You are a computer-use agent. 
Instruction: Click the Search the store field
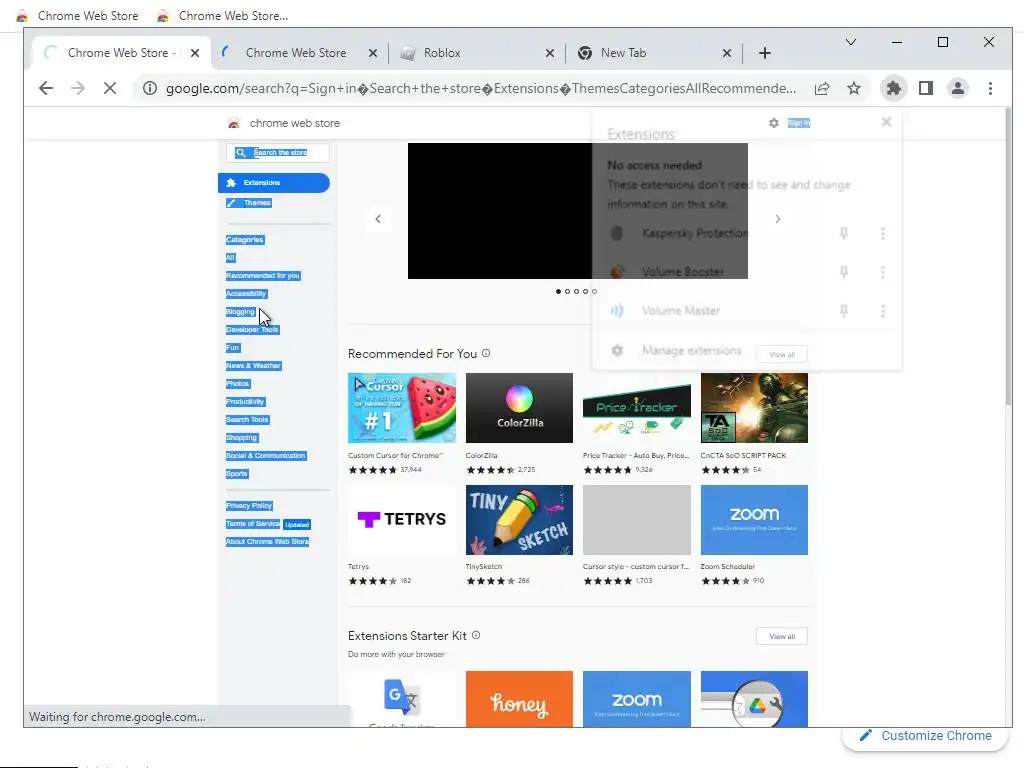coord(278,152)
